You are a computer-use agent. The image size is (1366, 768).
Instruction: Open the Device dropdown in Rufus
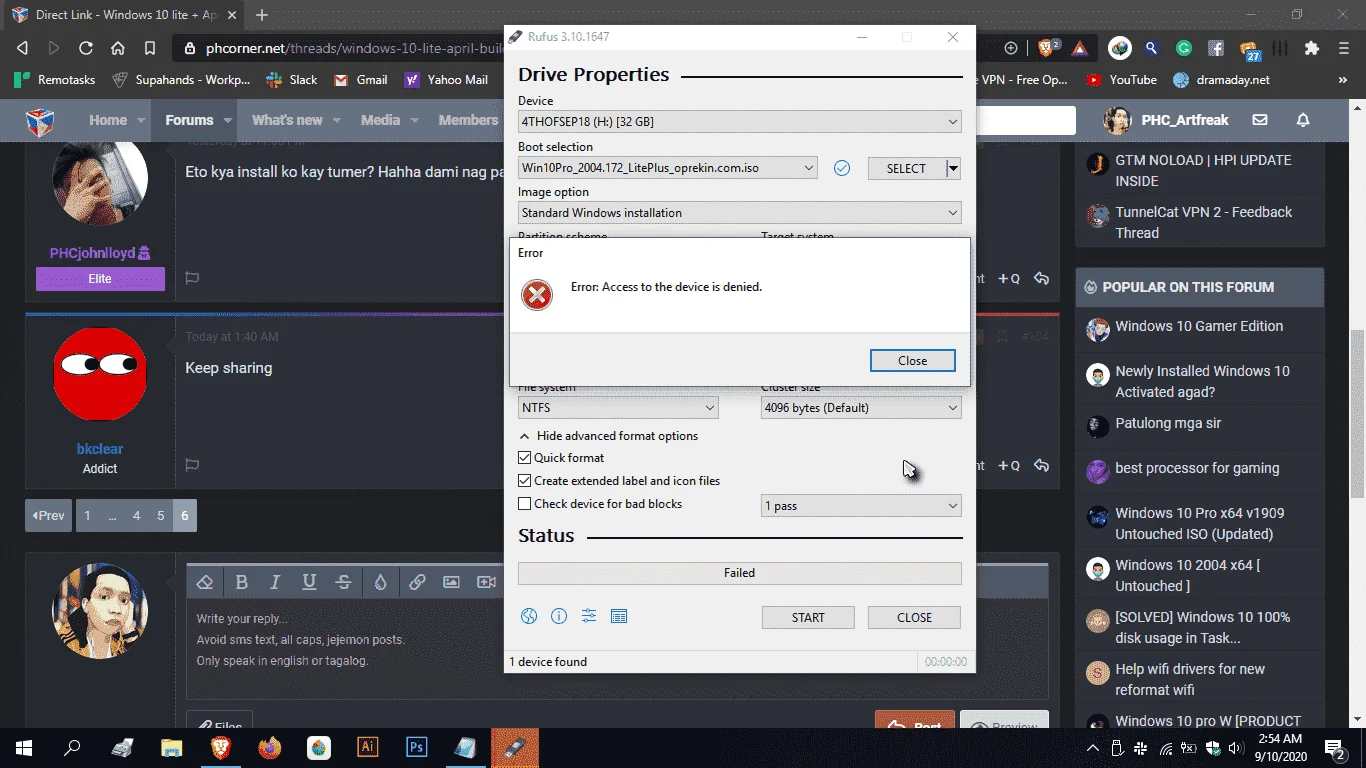[x=740, y=121]
